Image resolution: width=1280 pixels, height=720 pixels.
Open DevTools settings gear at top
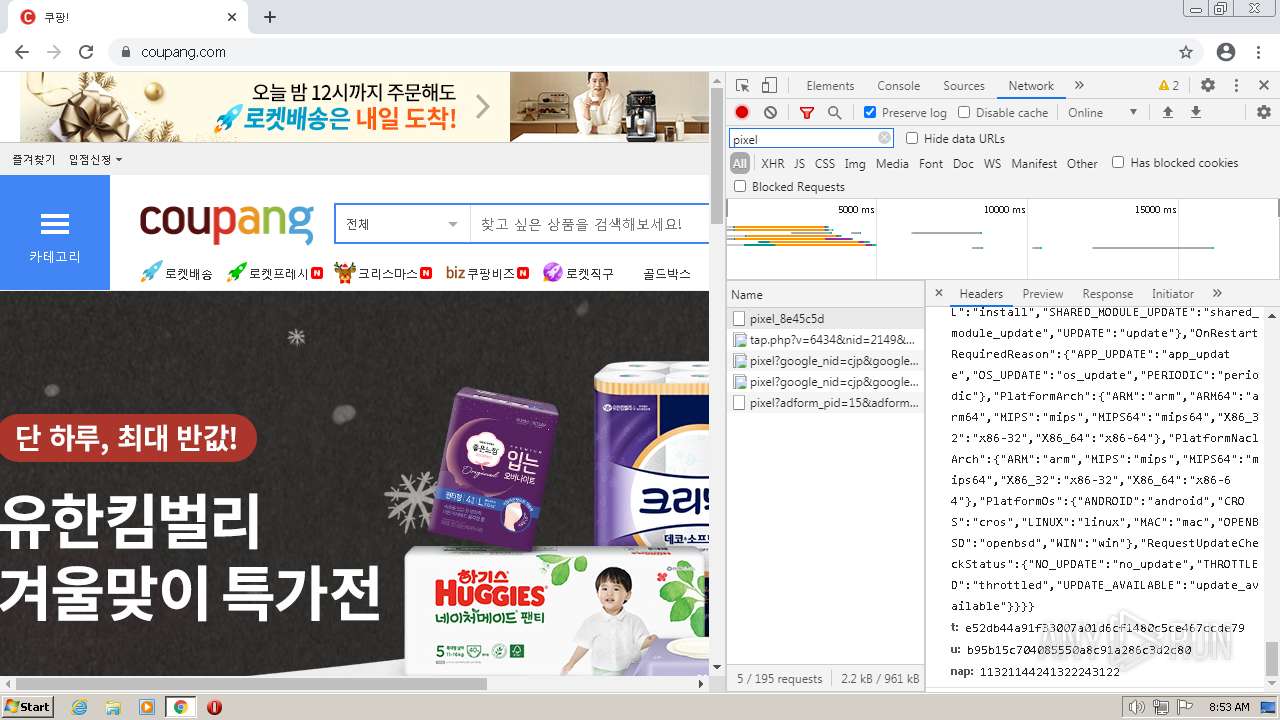coord(1208,86)
